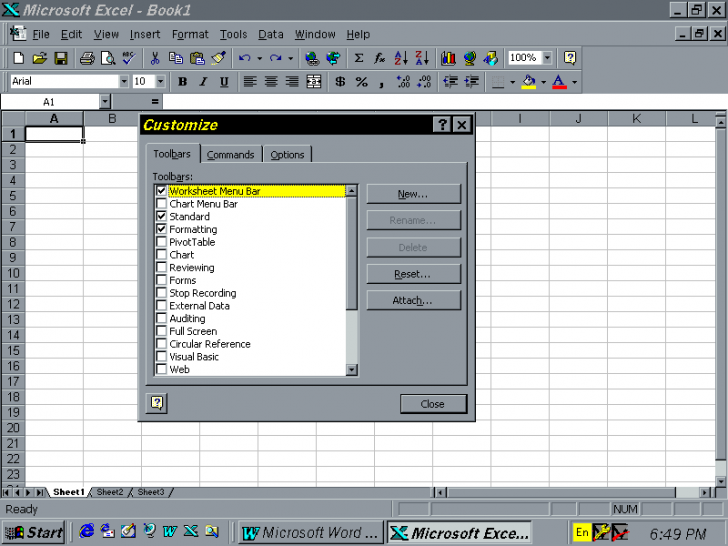Open the Font Color dropdown arrow

click(574, 82)
